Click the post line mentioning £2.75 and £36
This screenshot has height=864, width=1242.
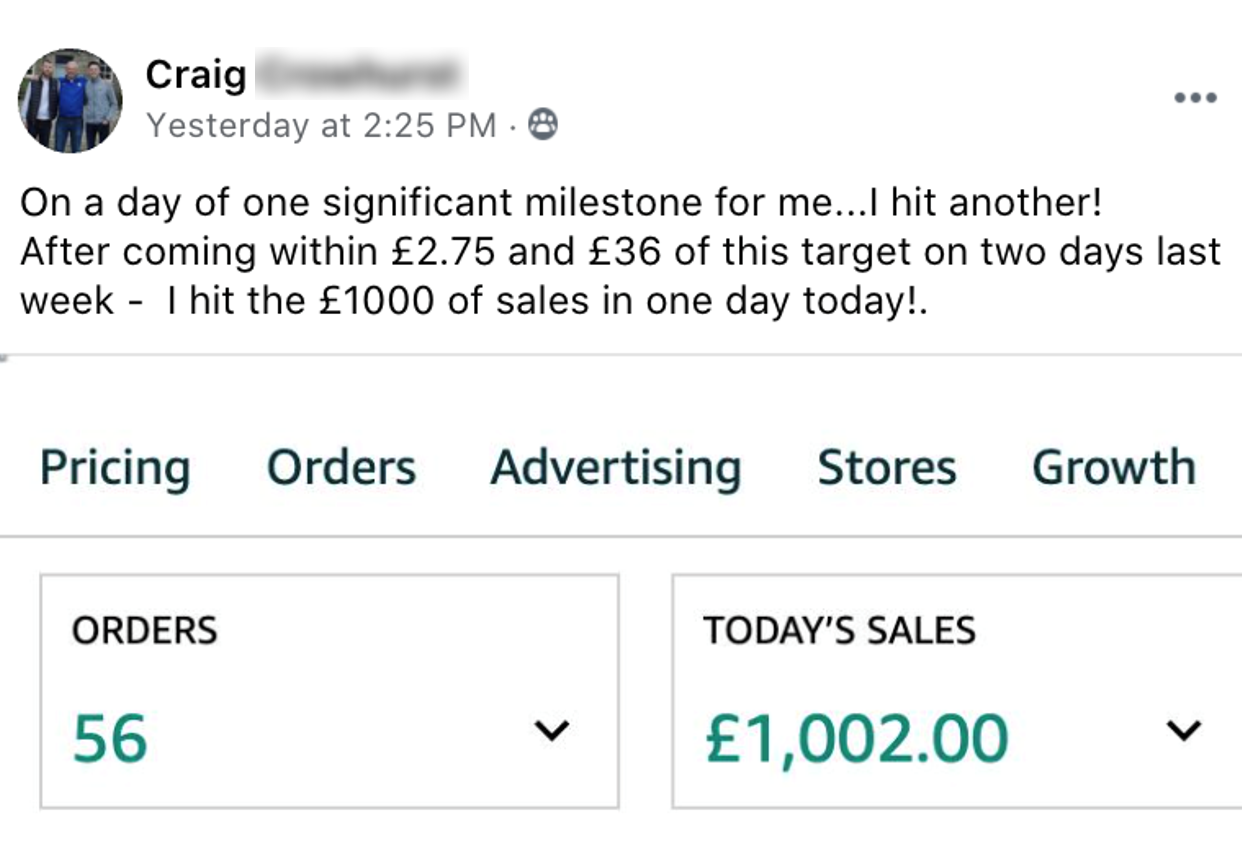(620, 252)
